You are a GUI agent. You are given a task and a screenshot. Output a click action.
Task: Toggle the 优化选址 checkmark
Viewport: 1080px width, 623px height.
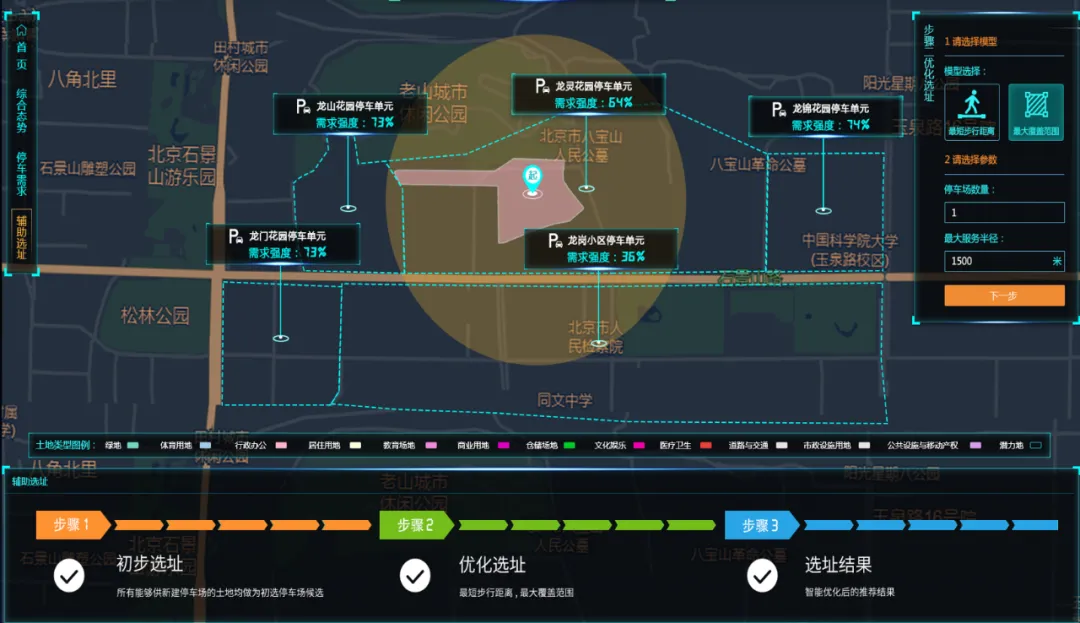tap(415, 575)
